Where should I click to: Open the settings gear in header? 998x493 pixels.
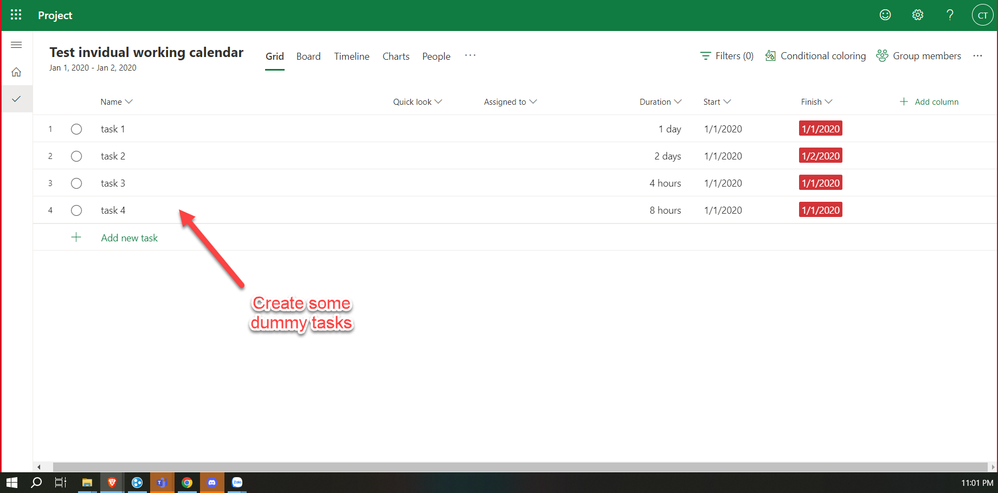(917, 15)
